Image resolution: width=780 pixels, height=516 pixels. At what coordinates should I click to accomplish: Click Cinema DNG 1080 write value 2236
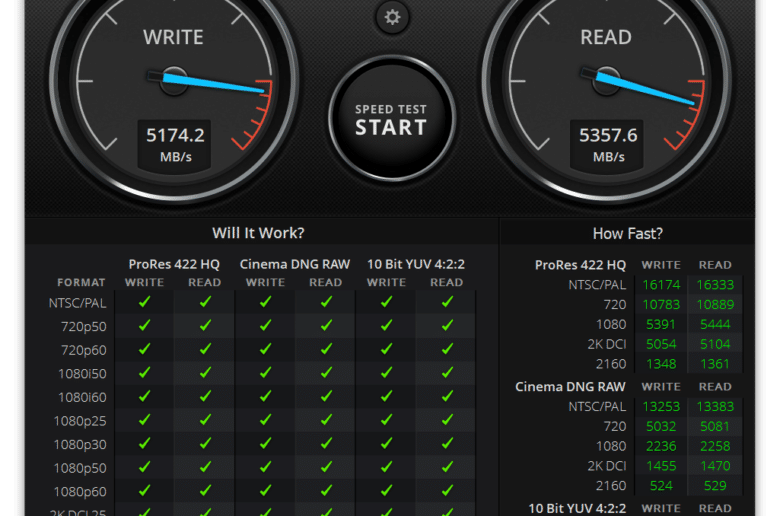[661, 446]
